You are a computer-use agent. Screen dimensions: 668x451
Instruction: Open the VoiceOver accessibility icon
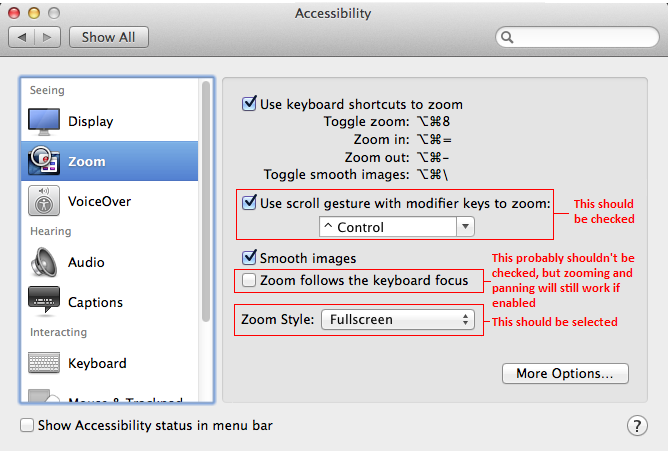click(x=44, y=201)
